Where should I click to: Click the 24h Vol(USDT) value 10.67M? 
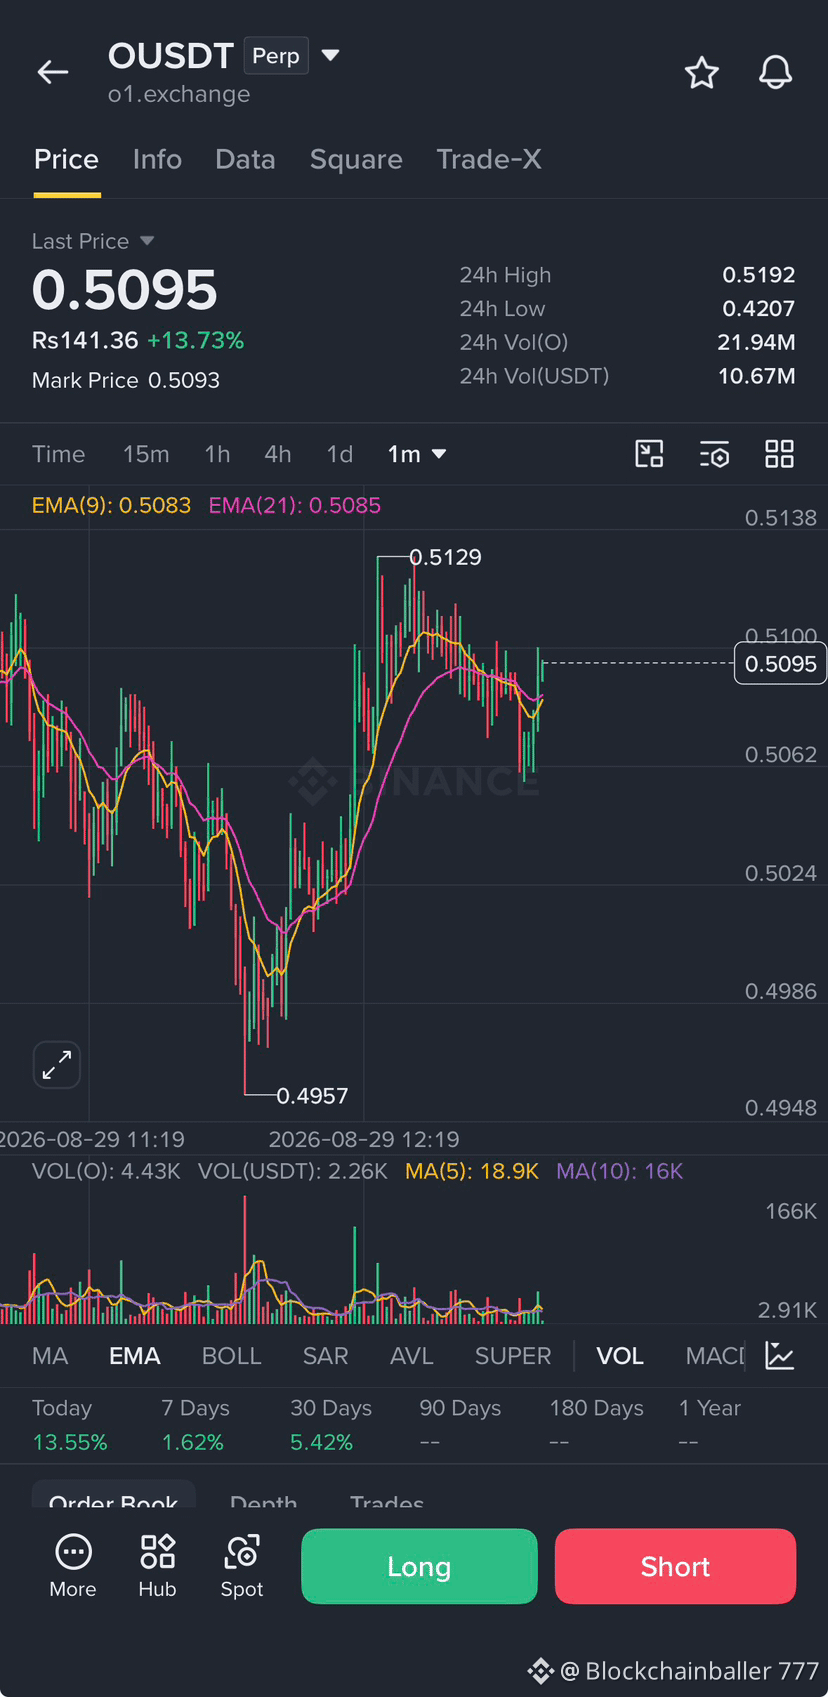tap(757, 376)
